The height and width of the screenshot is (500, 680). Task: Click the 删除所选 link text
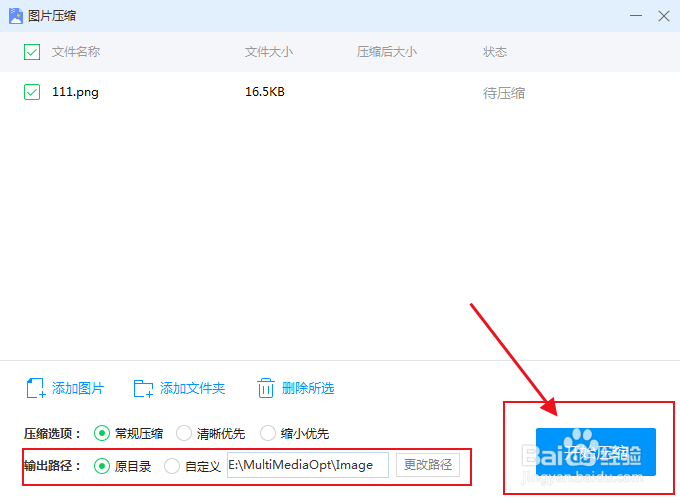[308, 388]
